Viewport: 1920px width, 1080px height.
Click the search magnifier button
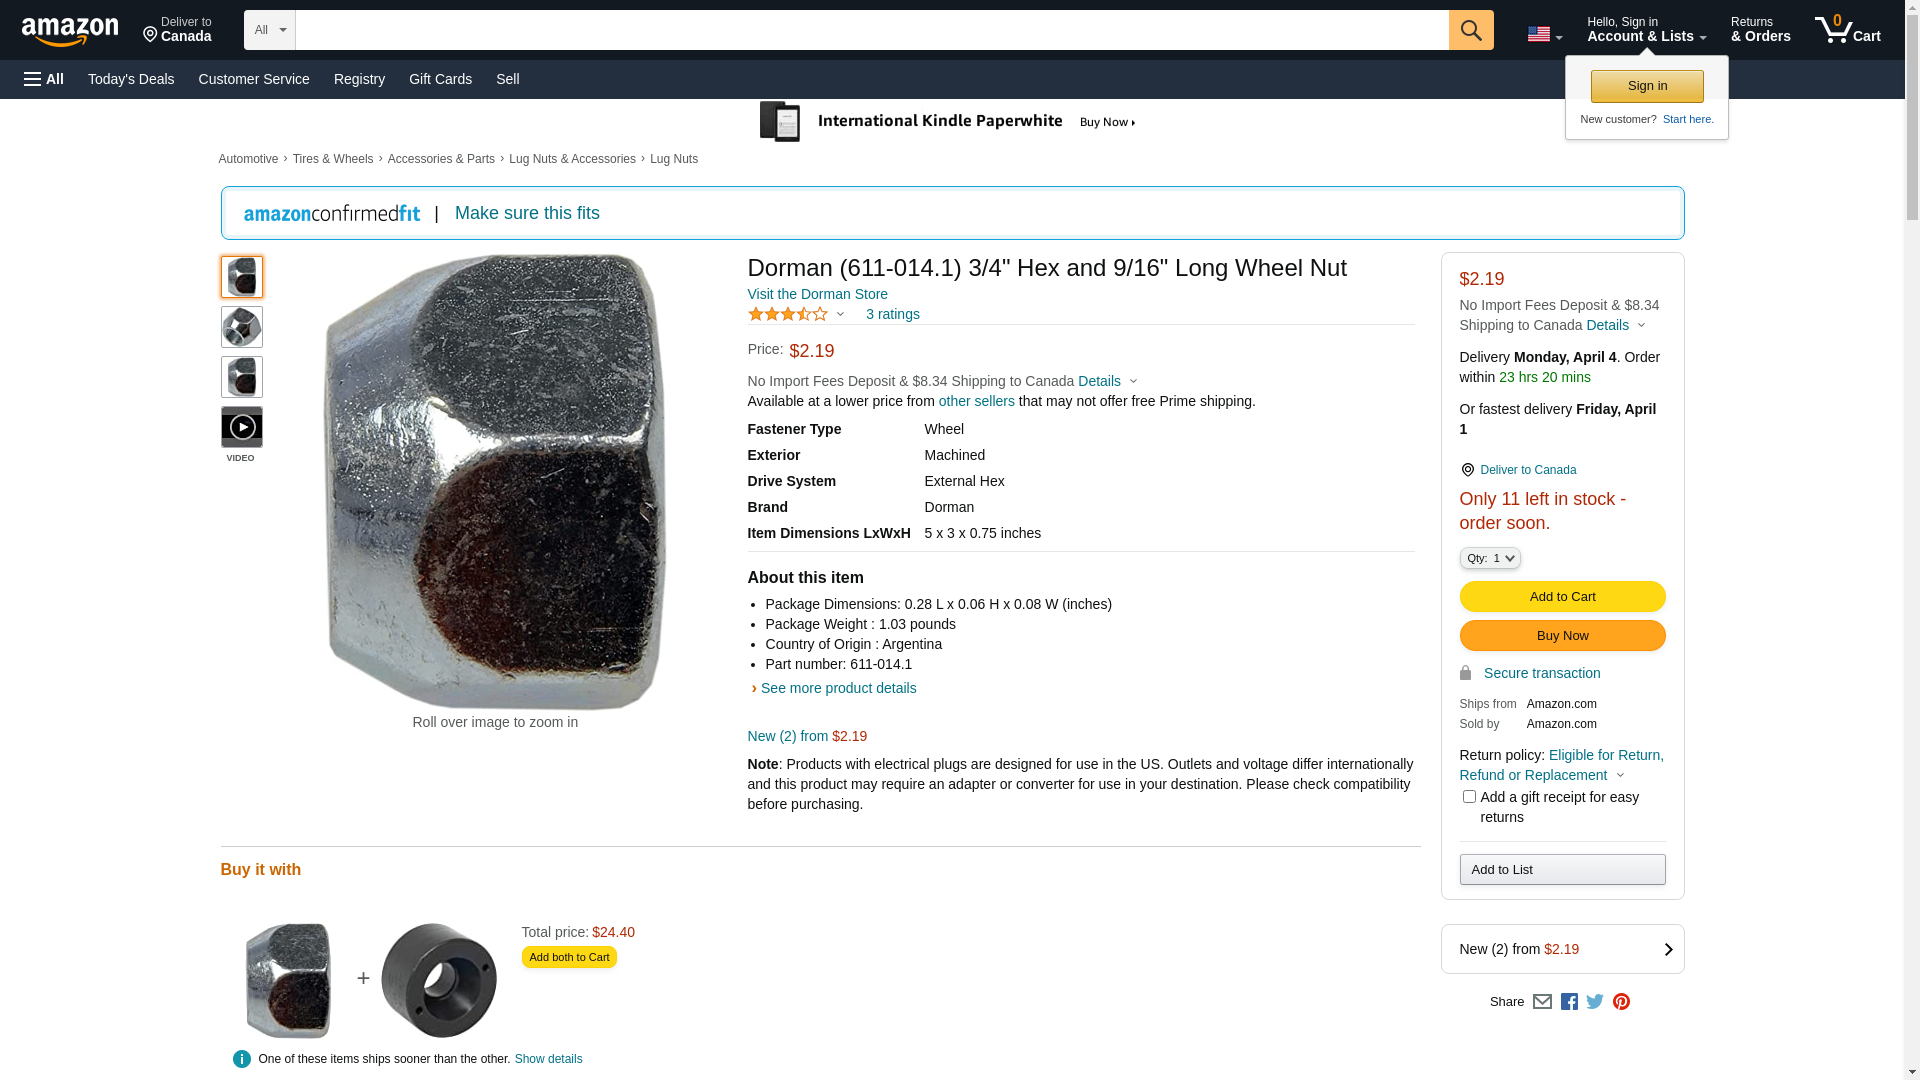[x=1470, y=30]
